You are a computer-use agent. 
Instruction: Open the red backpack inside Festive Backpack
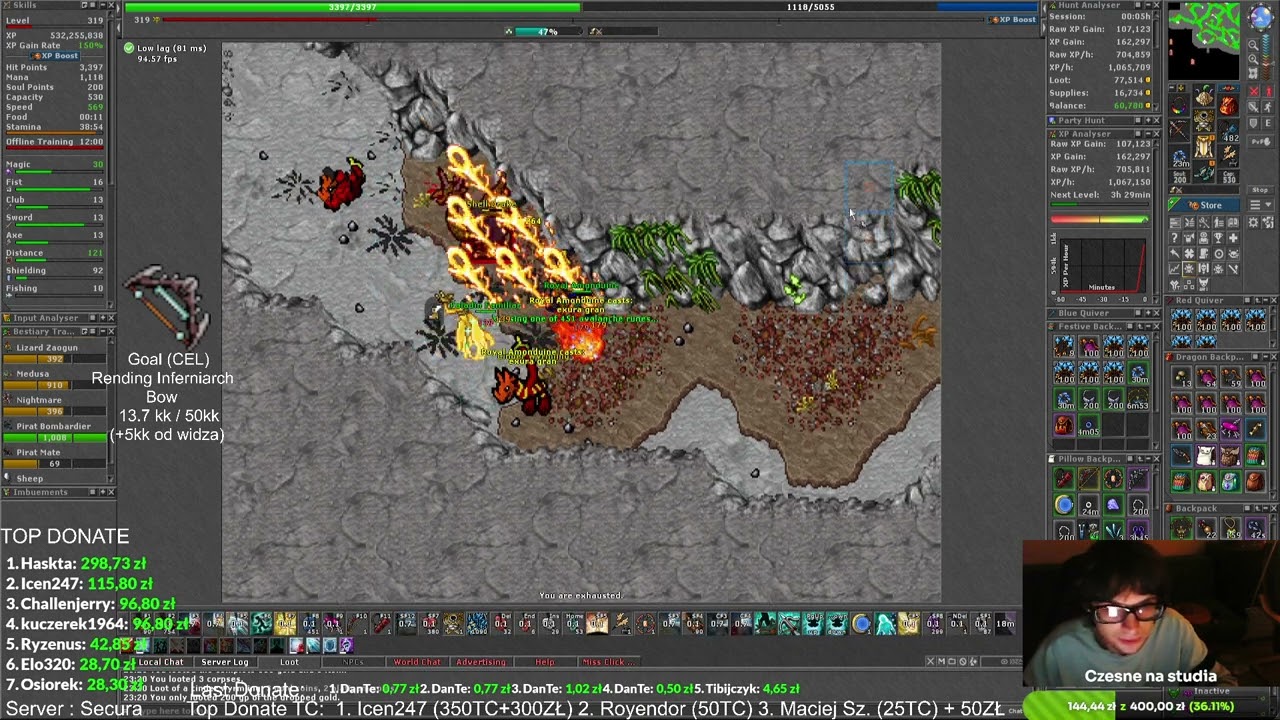click(1064, 425)
